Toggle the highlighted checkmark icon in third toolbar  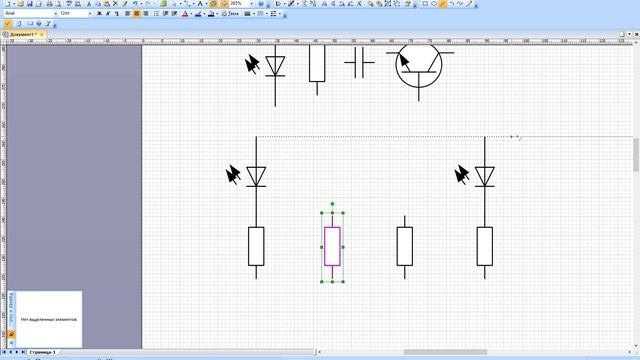(x=8, y=24)
